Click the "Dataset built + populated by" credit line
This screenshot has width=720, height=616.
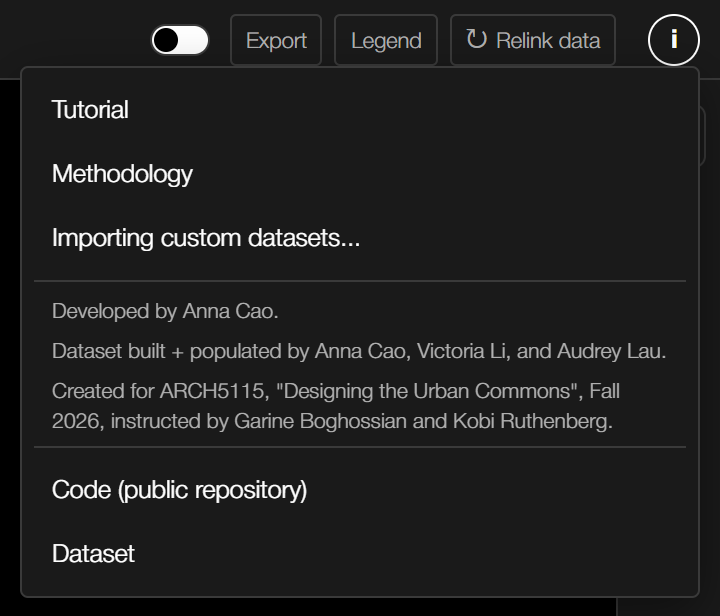tap(359, 351)
